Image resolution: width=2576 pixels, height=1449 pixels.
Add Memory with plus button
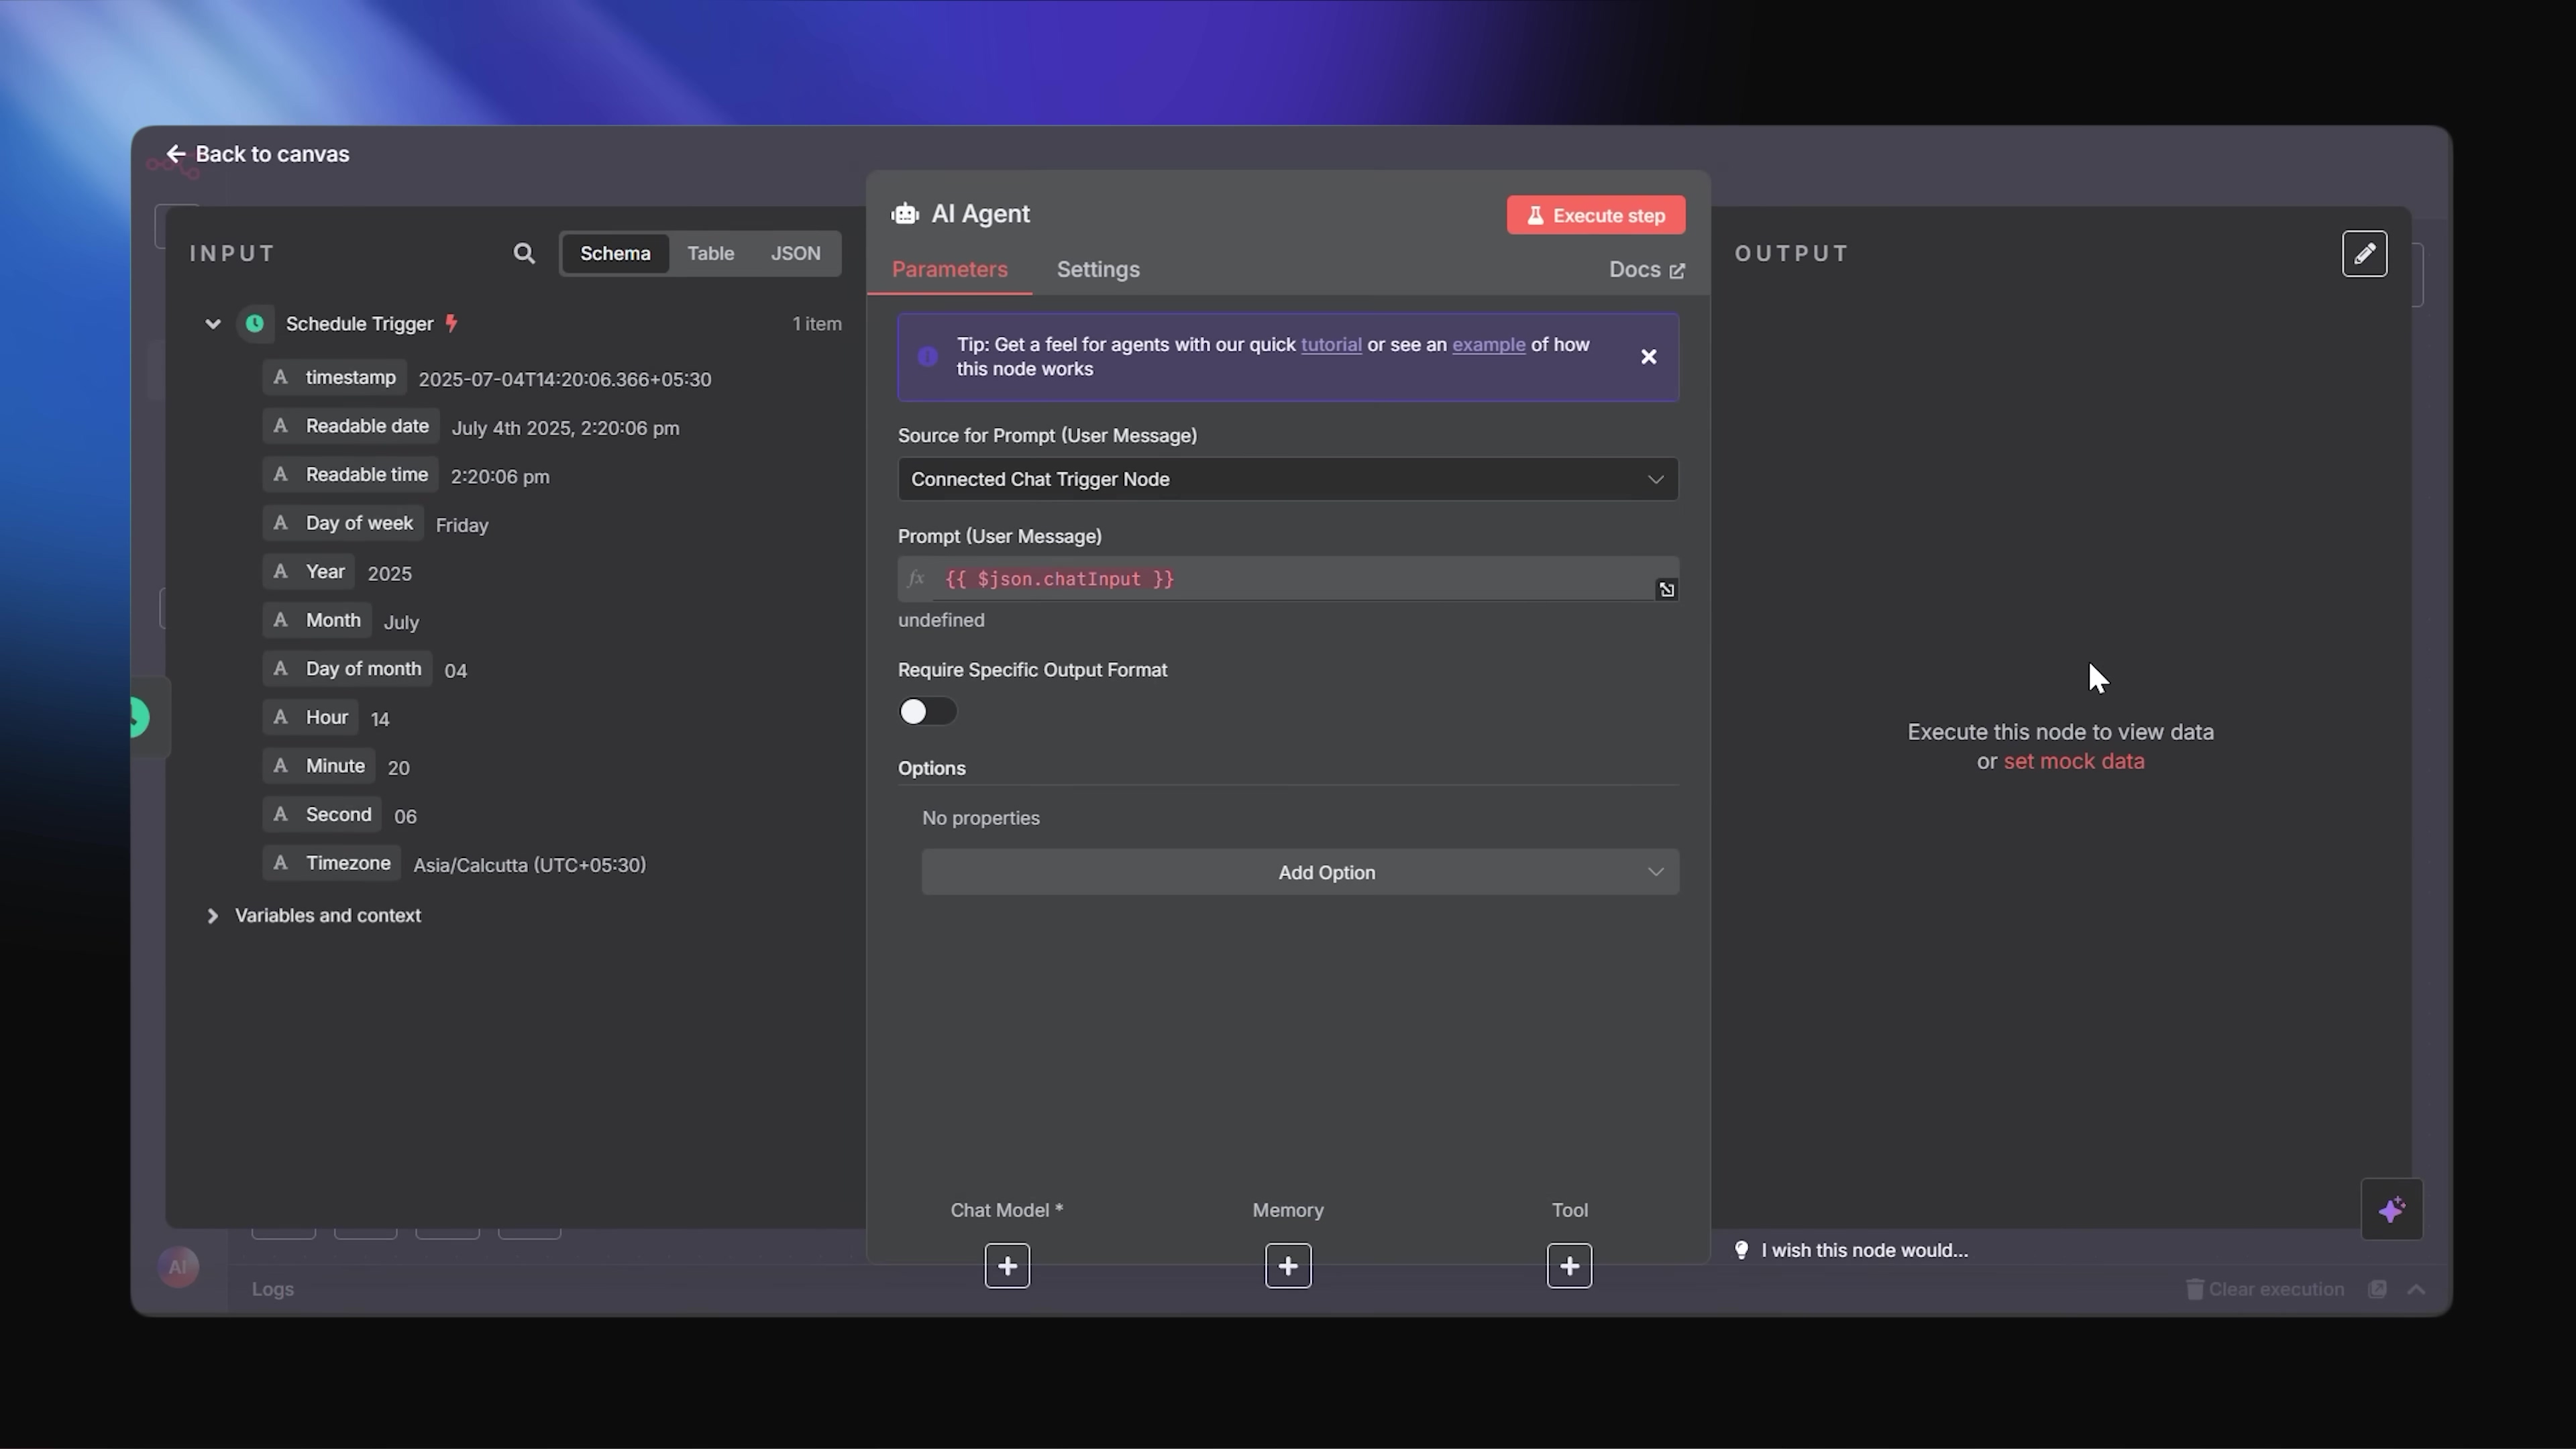click(x=1288, y=1267)
